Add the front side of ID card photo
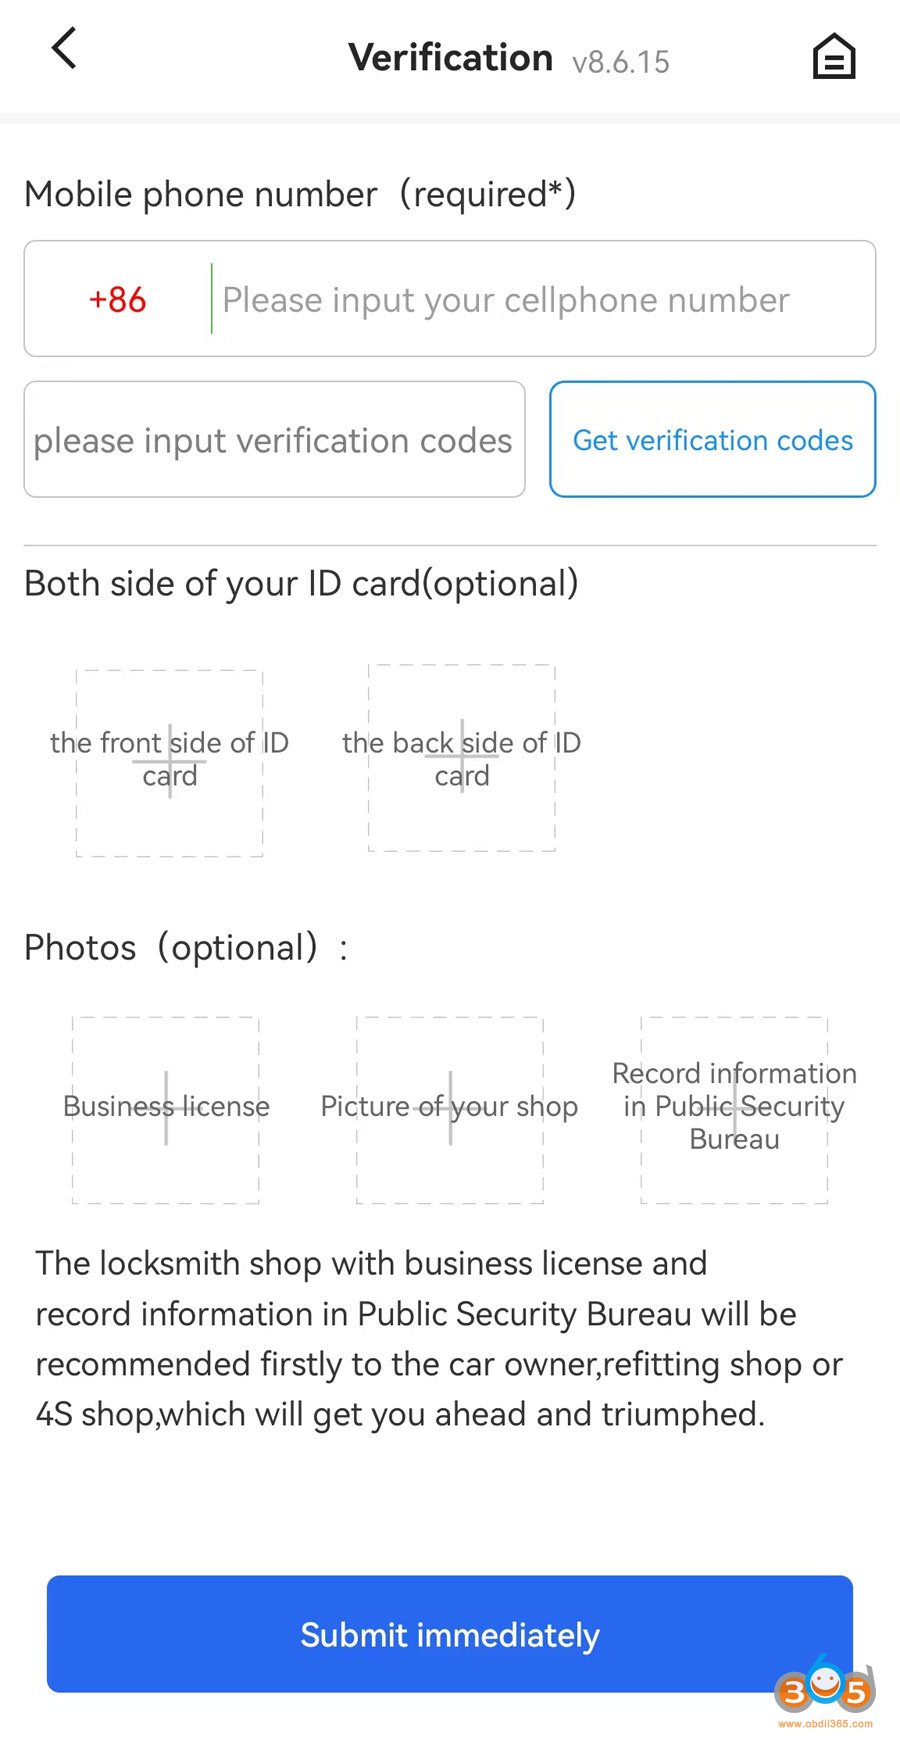The height and width of the screenshot is (1763, 900). pos(170,762)
